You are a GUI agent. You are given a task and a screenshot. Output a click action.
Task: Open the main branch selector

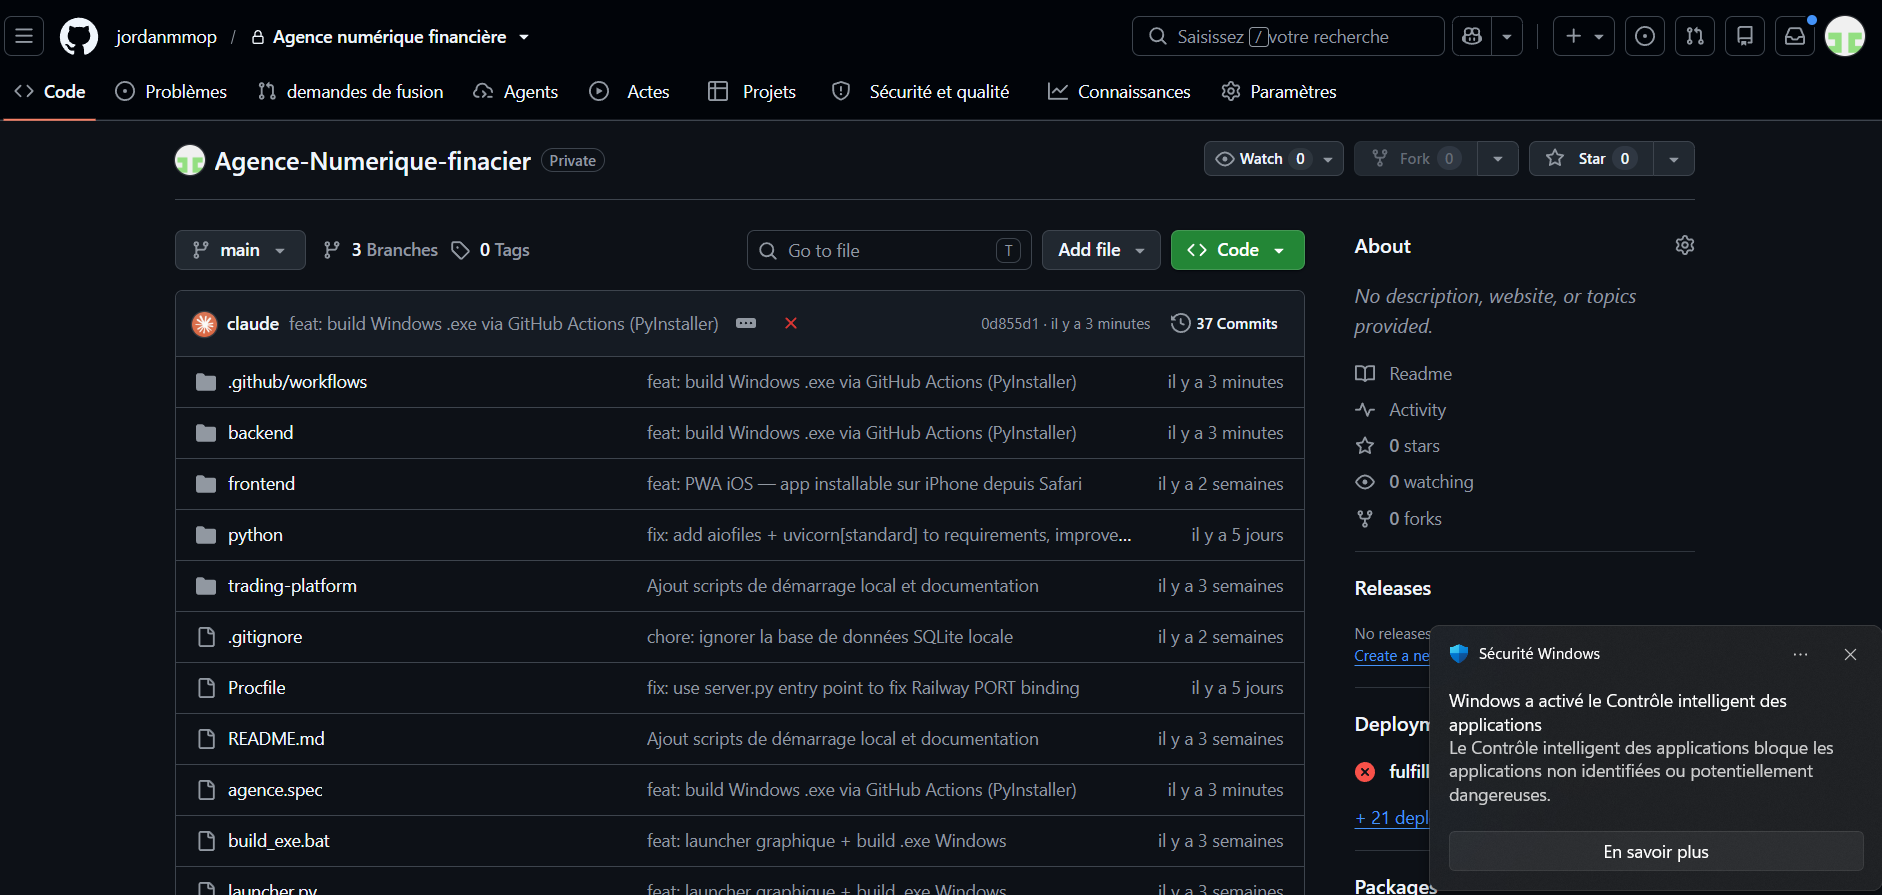[x=240, y=250]
